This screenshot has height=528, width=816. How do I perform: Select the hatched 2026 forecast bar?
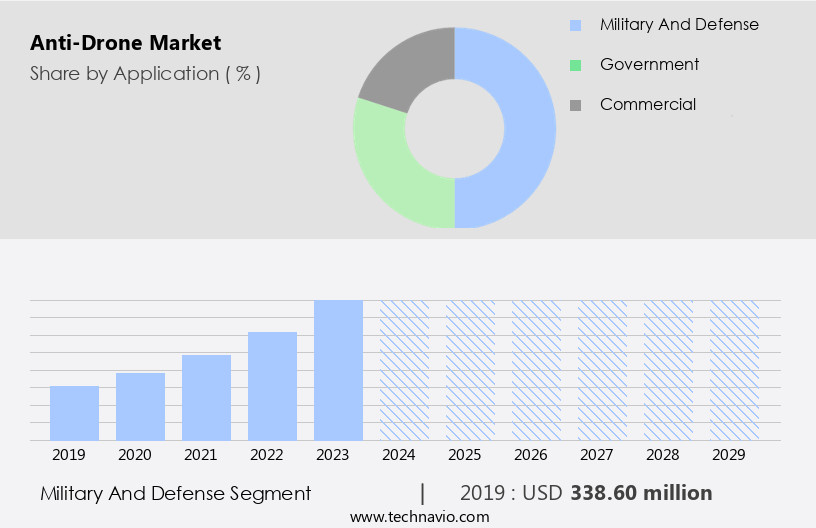536,370
